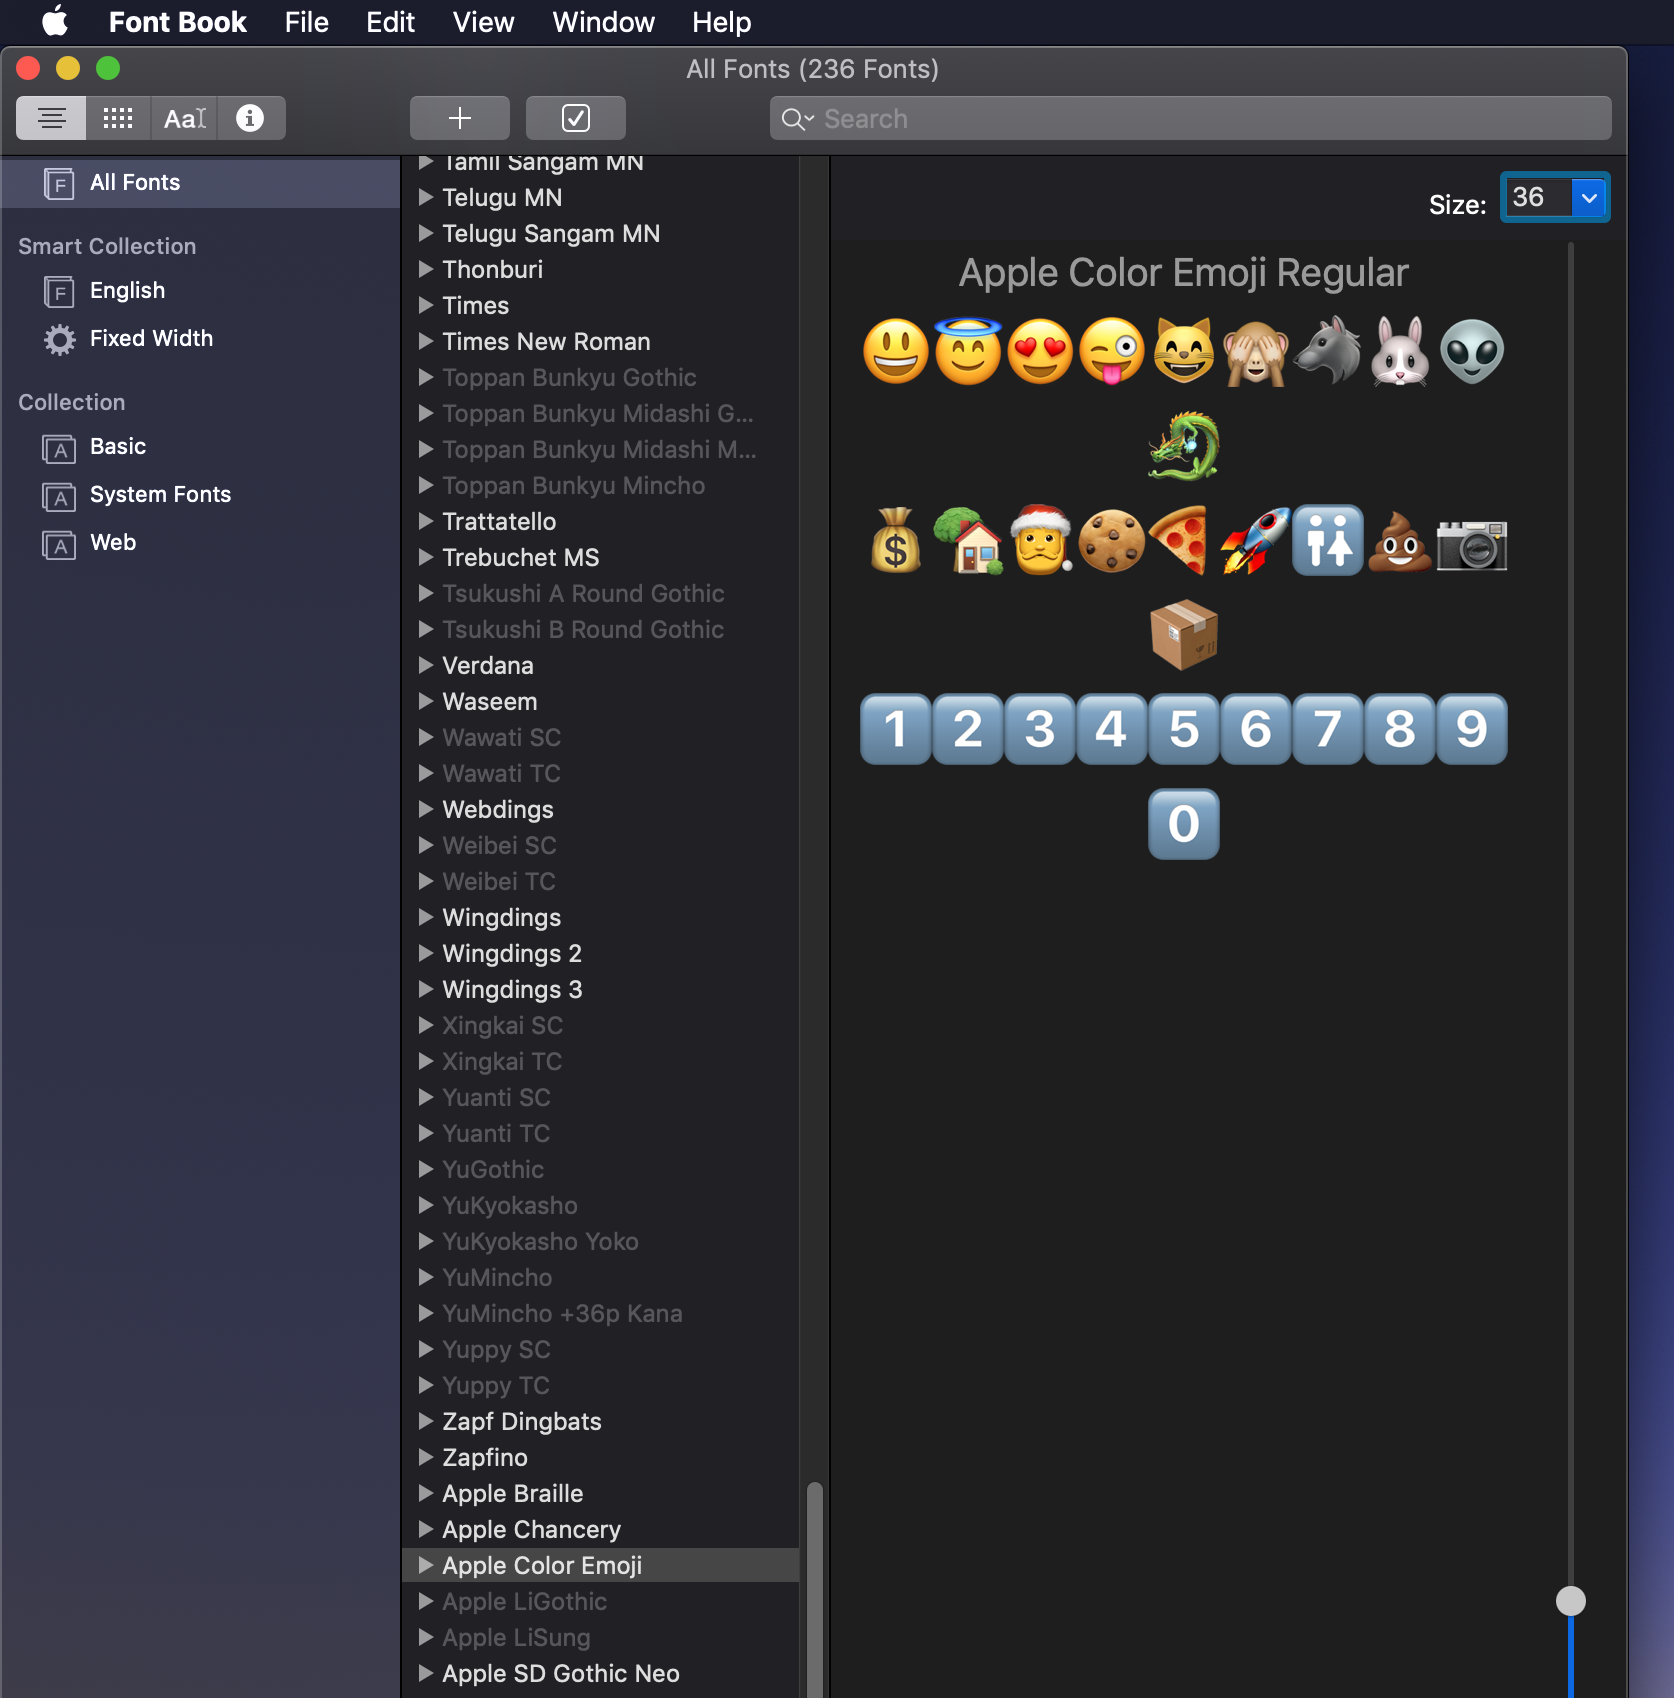Focus the Search field
The image size is (1674, 1698).
1190,118
